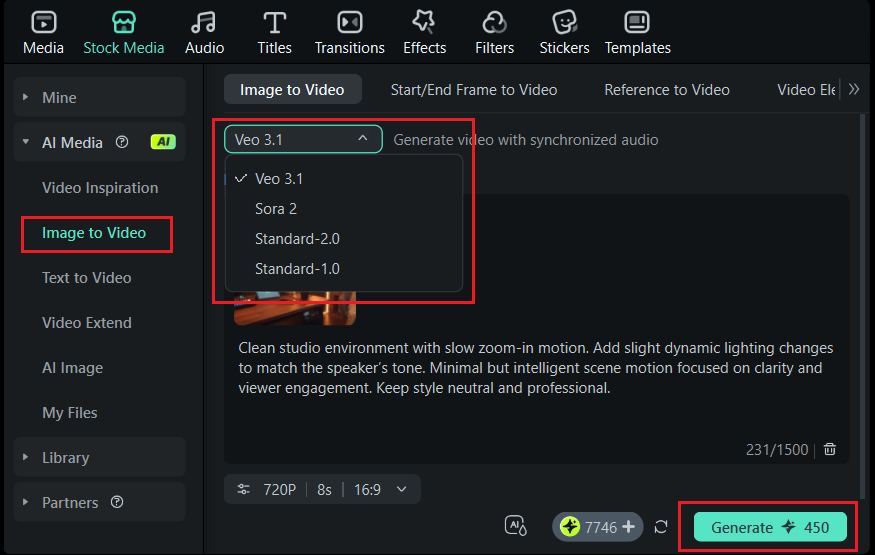This screenshot has height=555, width=875.
Task: Open Text to Video in sidebar
Action: click(86, 277)
